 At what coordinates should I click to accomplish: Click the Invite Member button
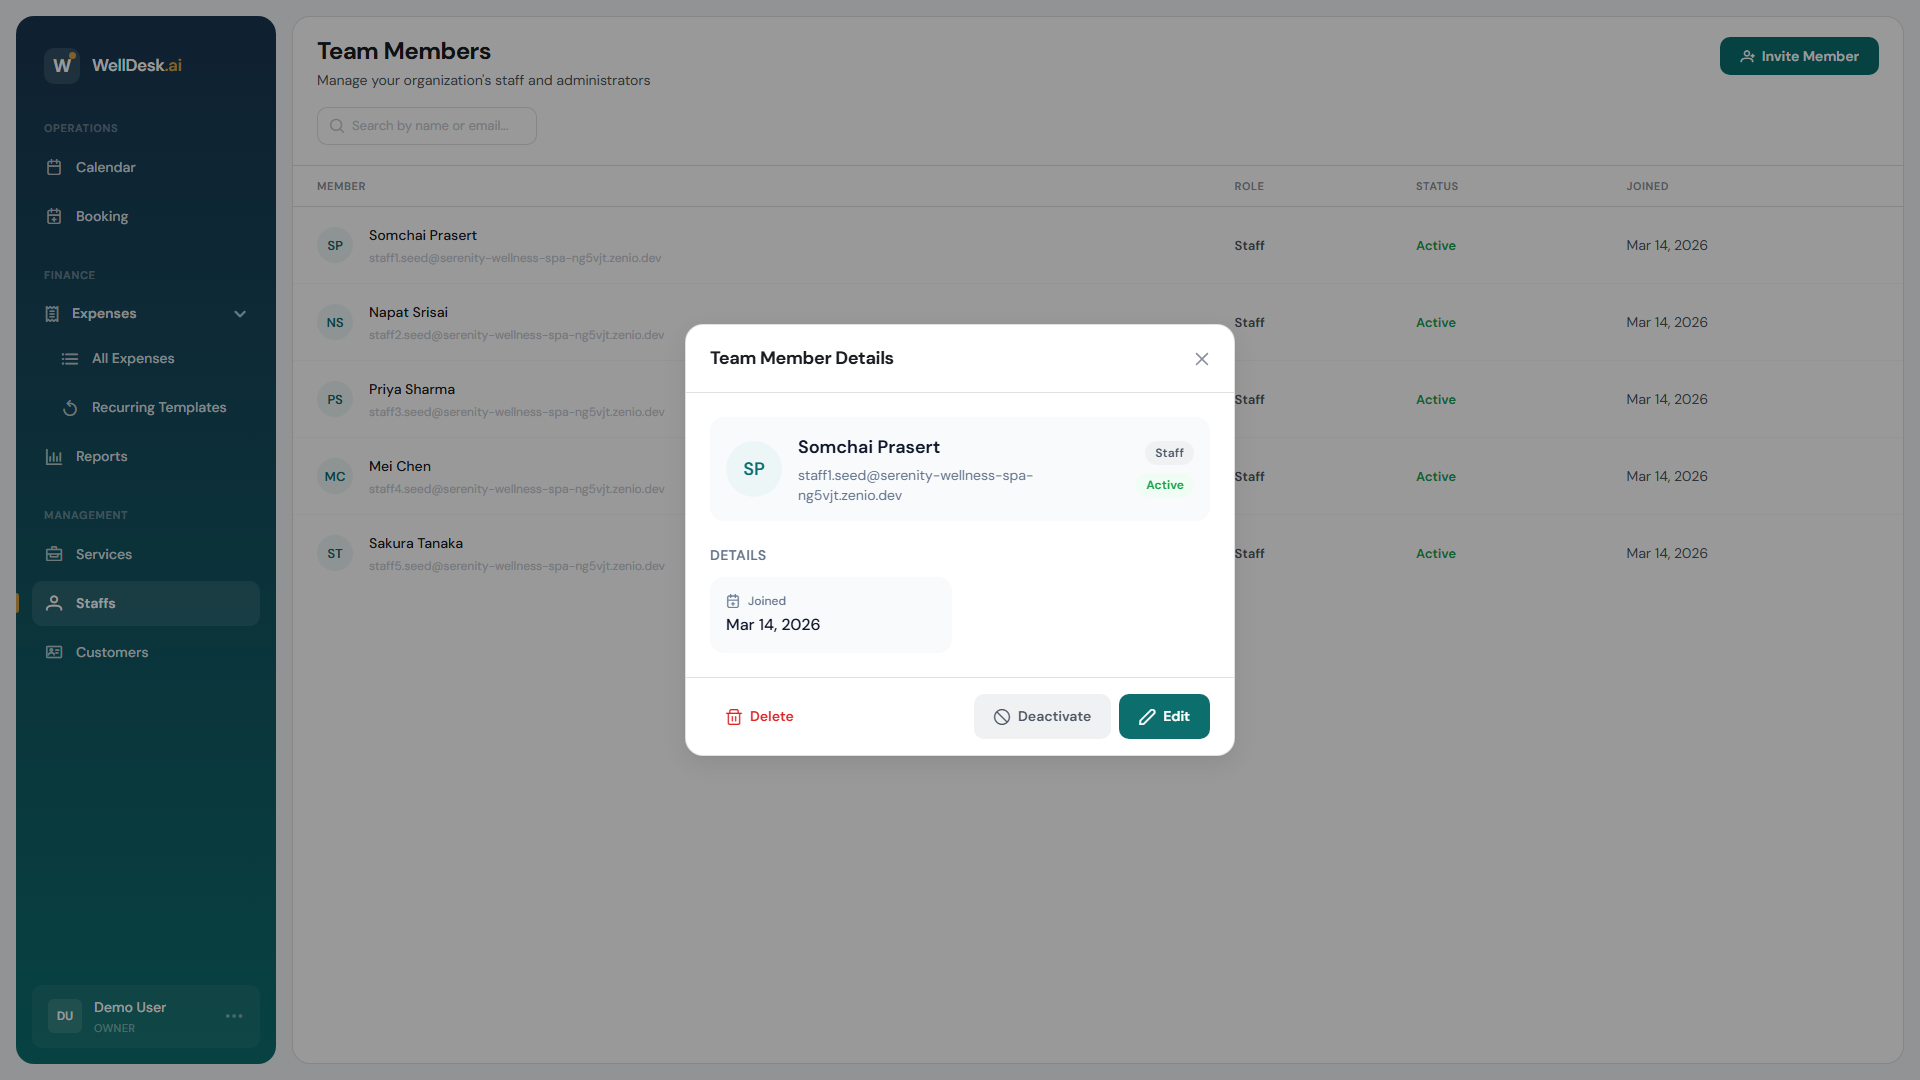[1799, 56]
